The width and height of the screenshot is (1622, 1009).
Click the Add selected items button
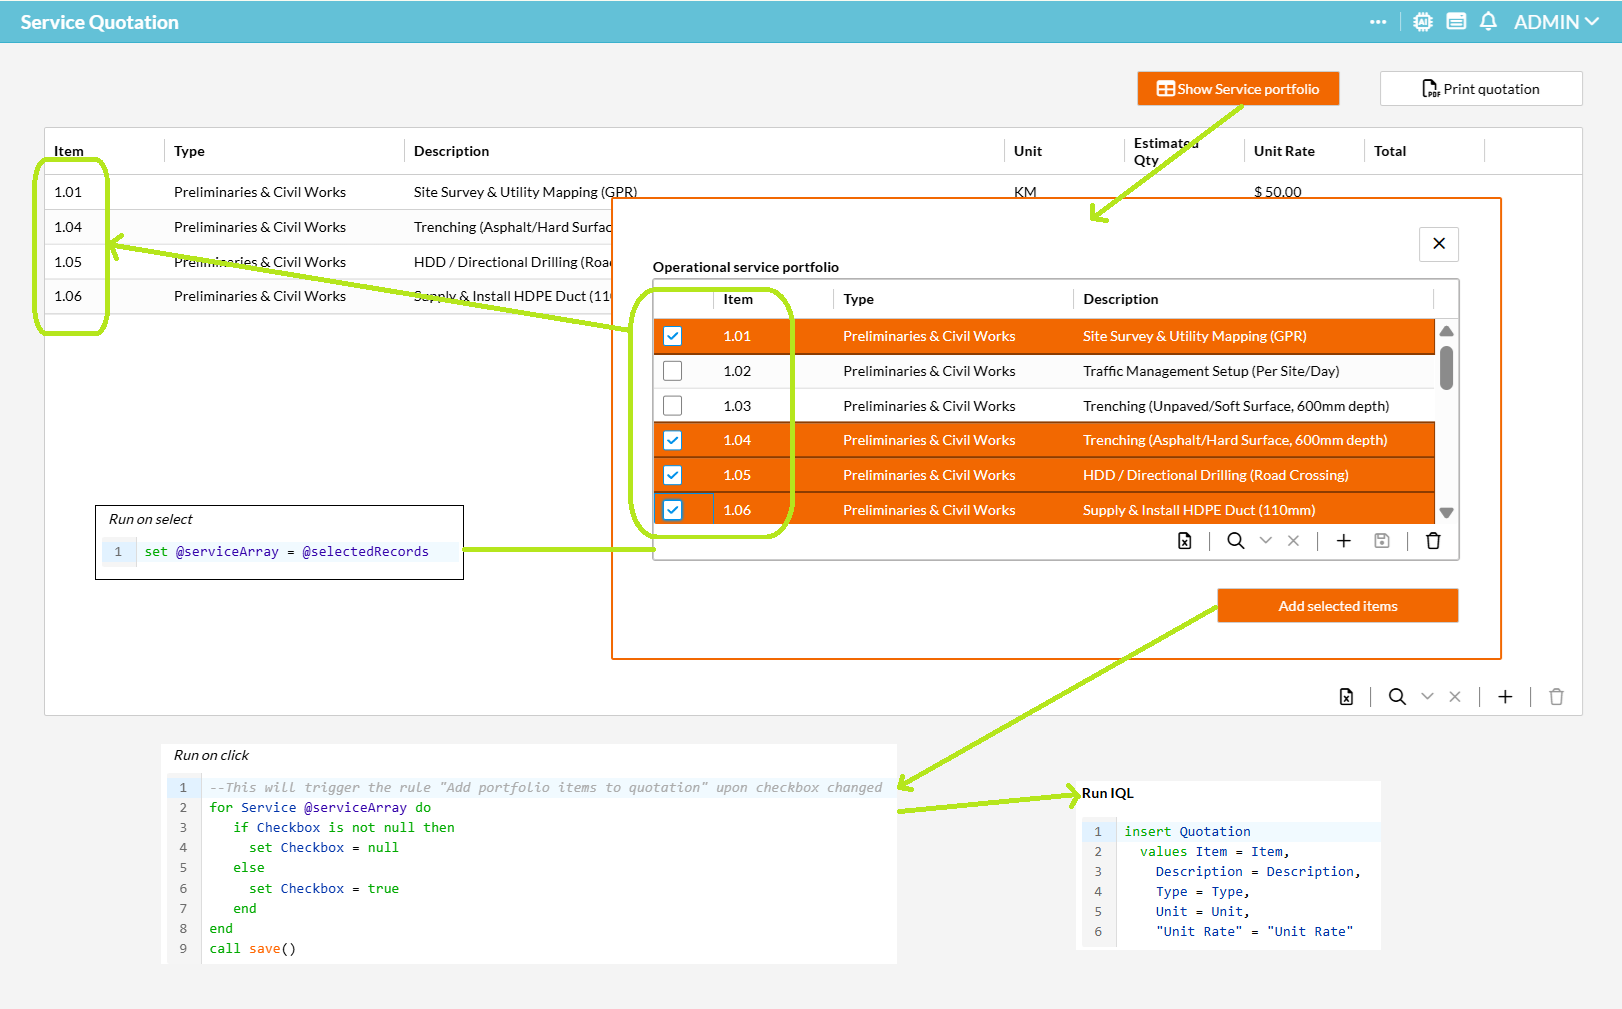click(x=1337, y=606)
